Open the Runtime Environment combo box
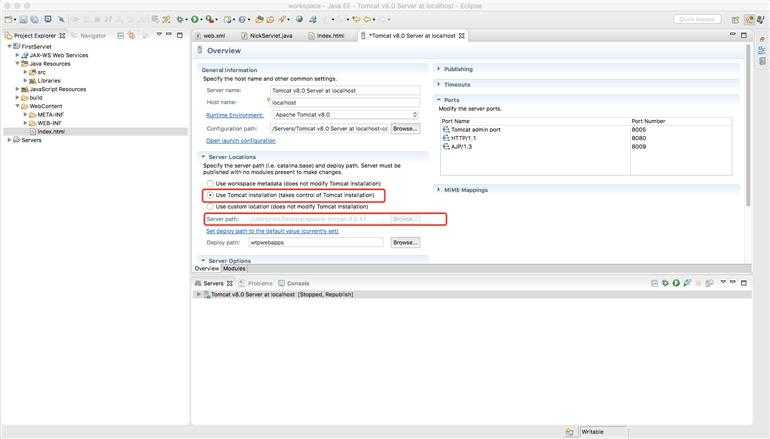 click(346, 115)
